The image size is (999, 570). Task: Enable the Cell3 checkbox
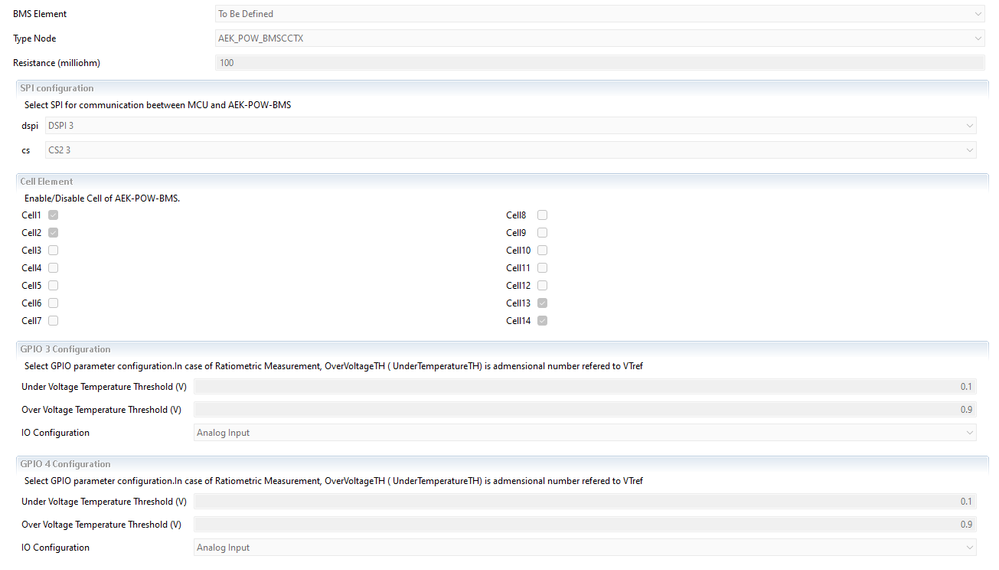click(53, 250)
